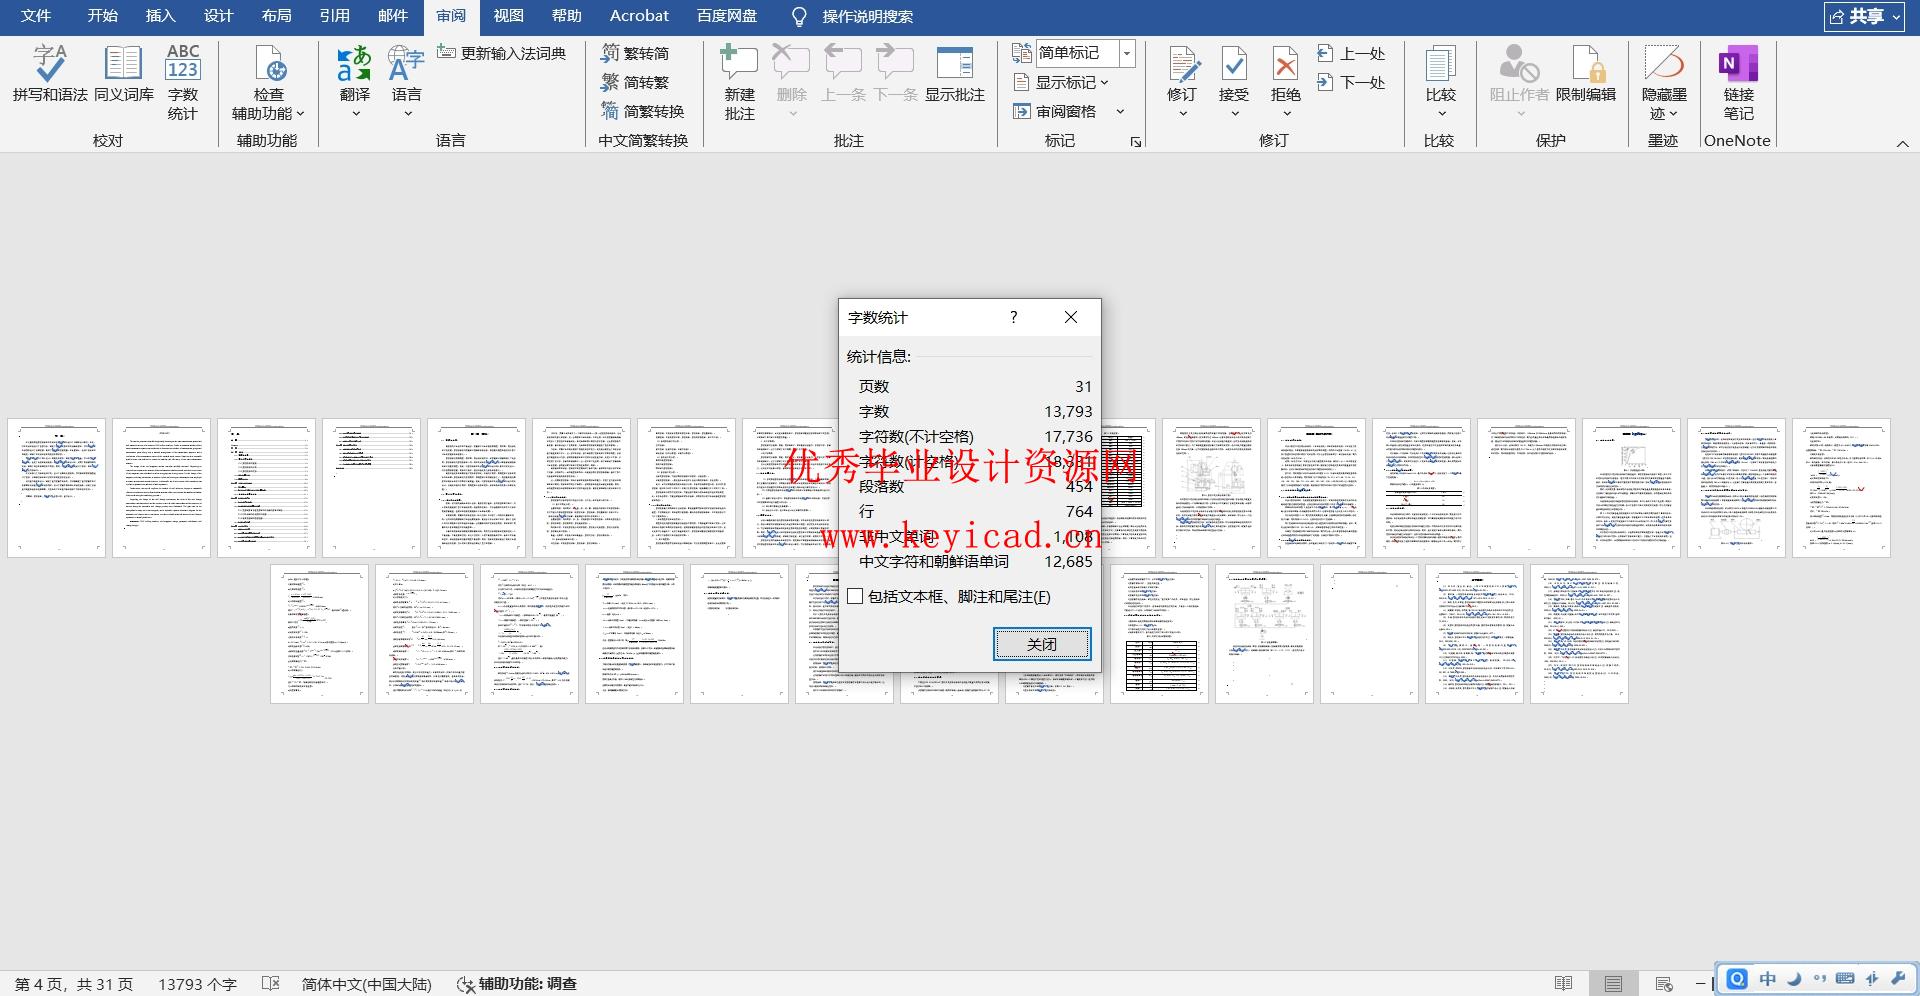
Task: Expand the Accept (接受) dropdown arrow
Action: click(1234, 113)
